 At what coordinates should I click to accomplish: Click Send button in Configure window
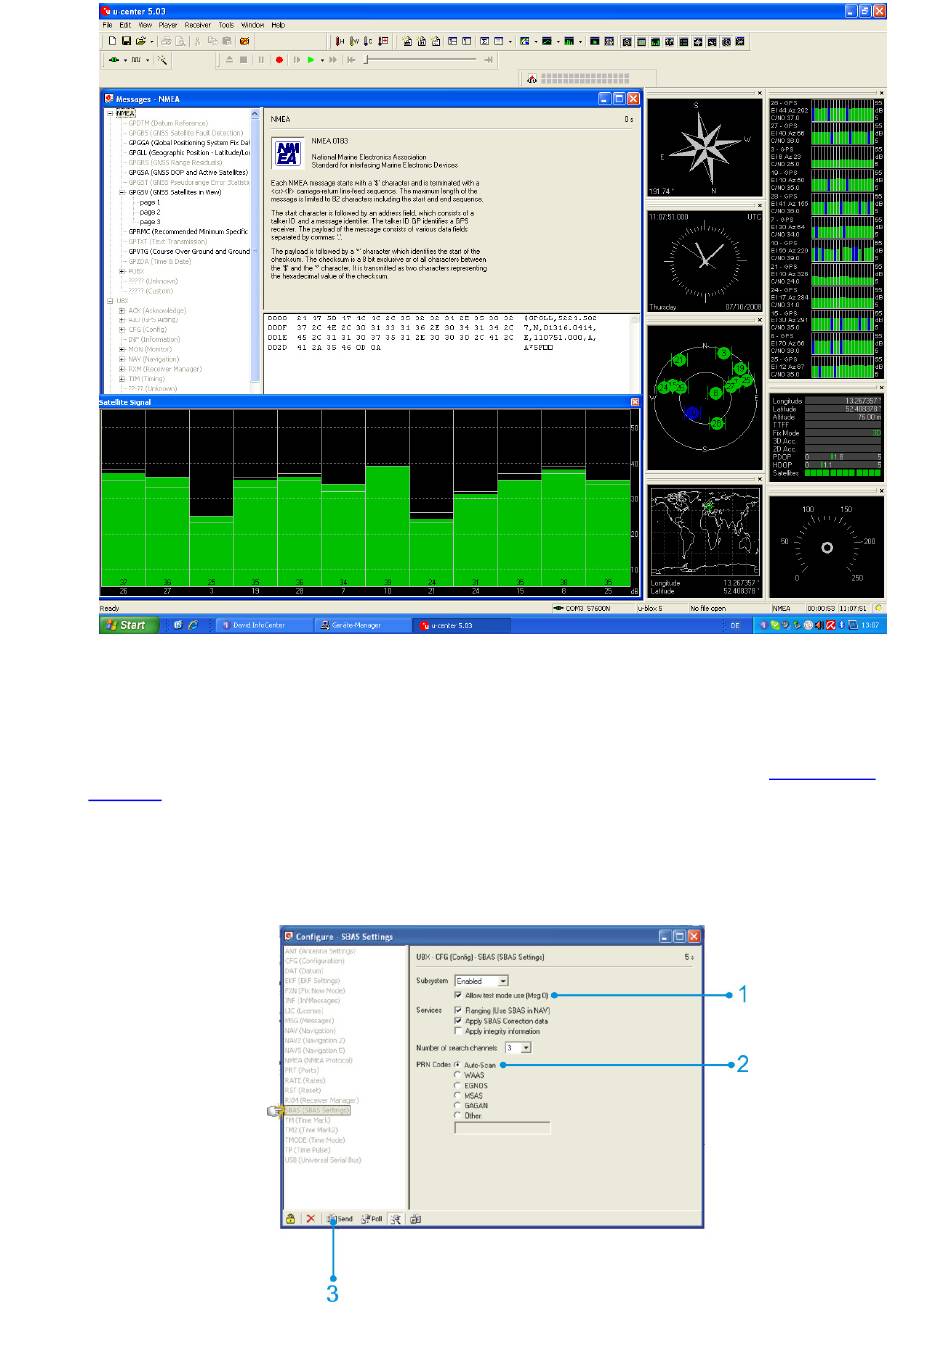point(340,1219)
